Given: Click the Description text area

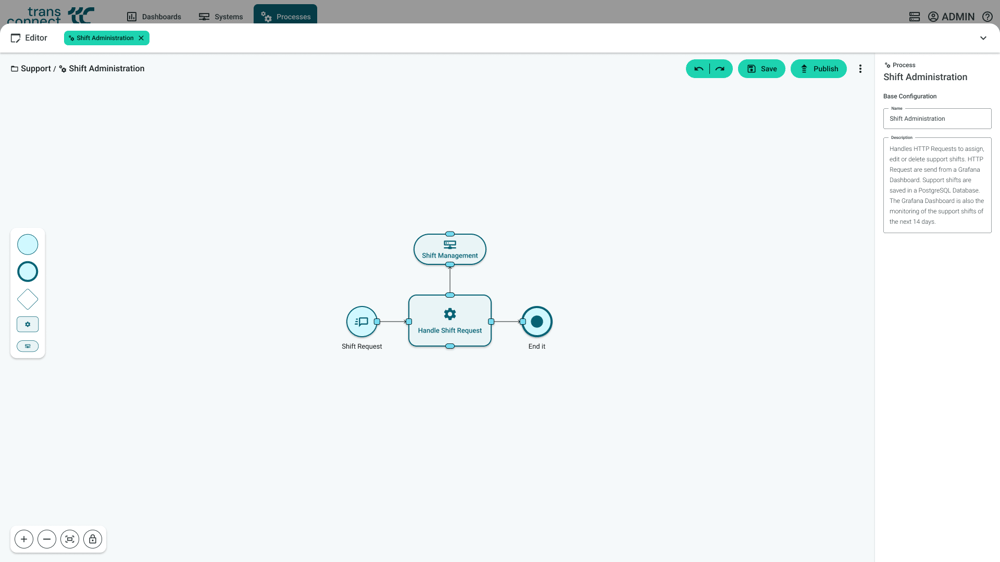Looking at the screenshot, I should [x=937, y=185].
